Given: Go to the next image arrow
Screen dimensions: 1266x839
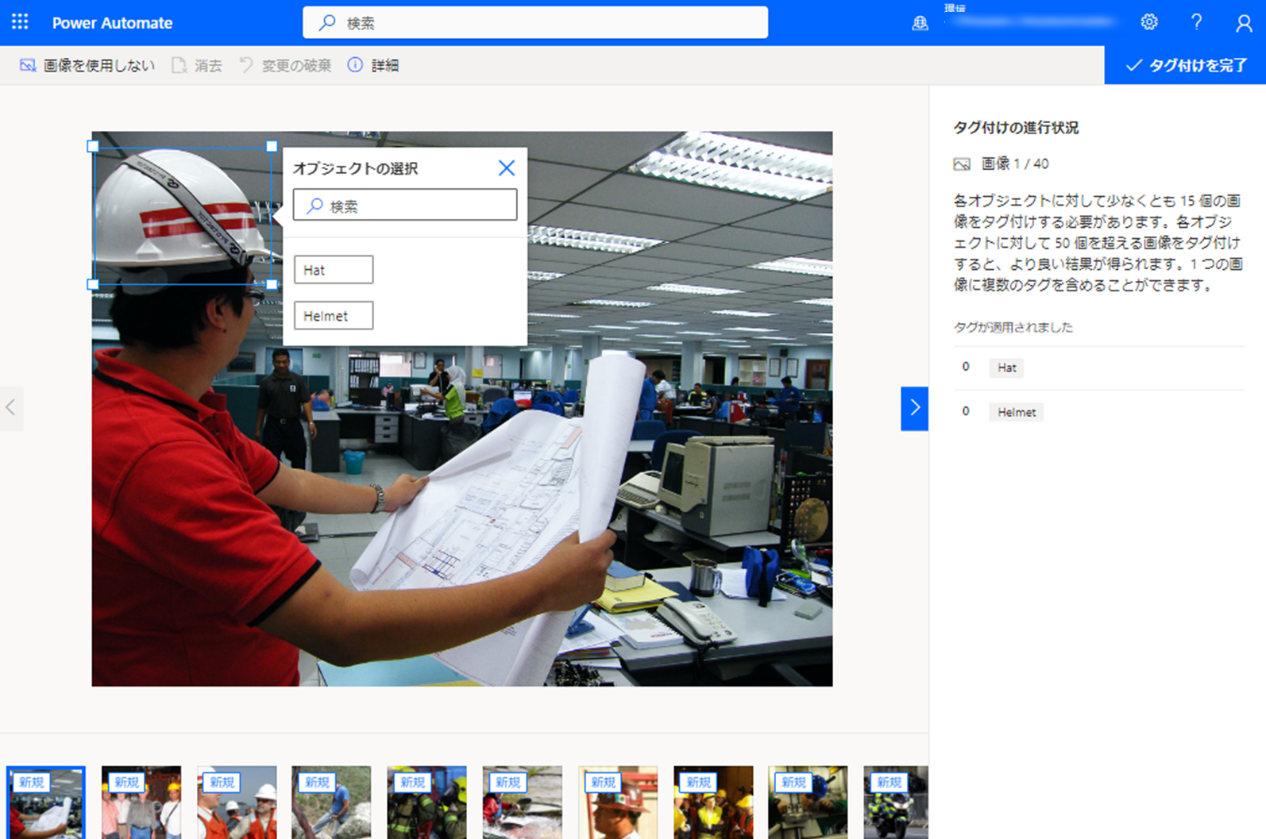Looking at the screenshot, I should [914, 408].
